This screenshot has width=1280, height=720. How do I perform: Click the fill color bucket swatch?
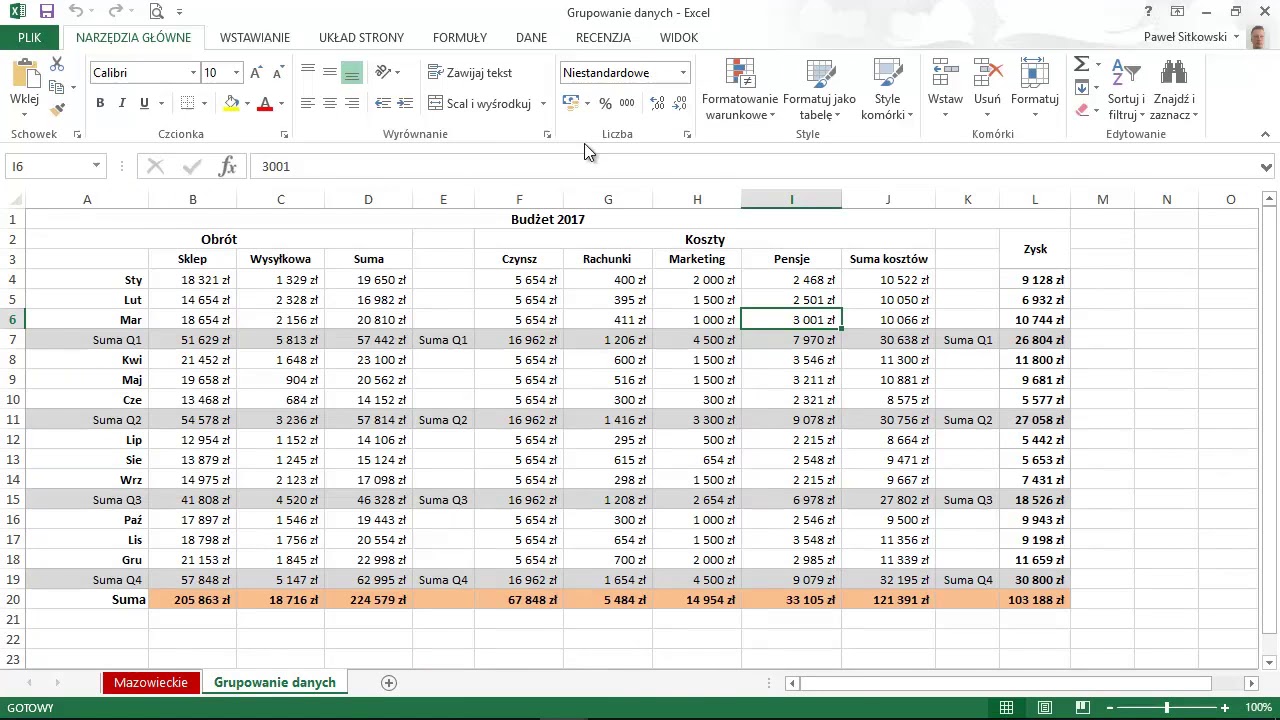point(232,103)
